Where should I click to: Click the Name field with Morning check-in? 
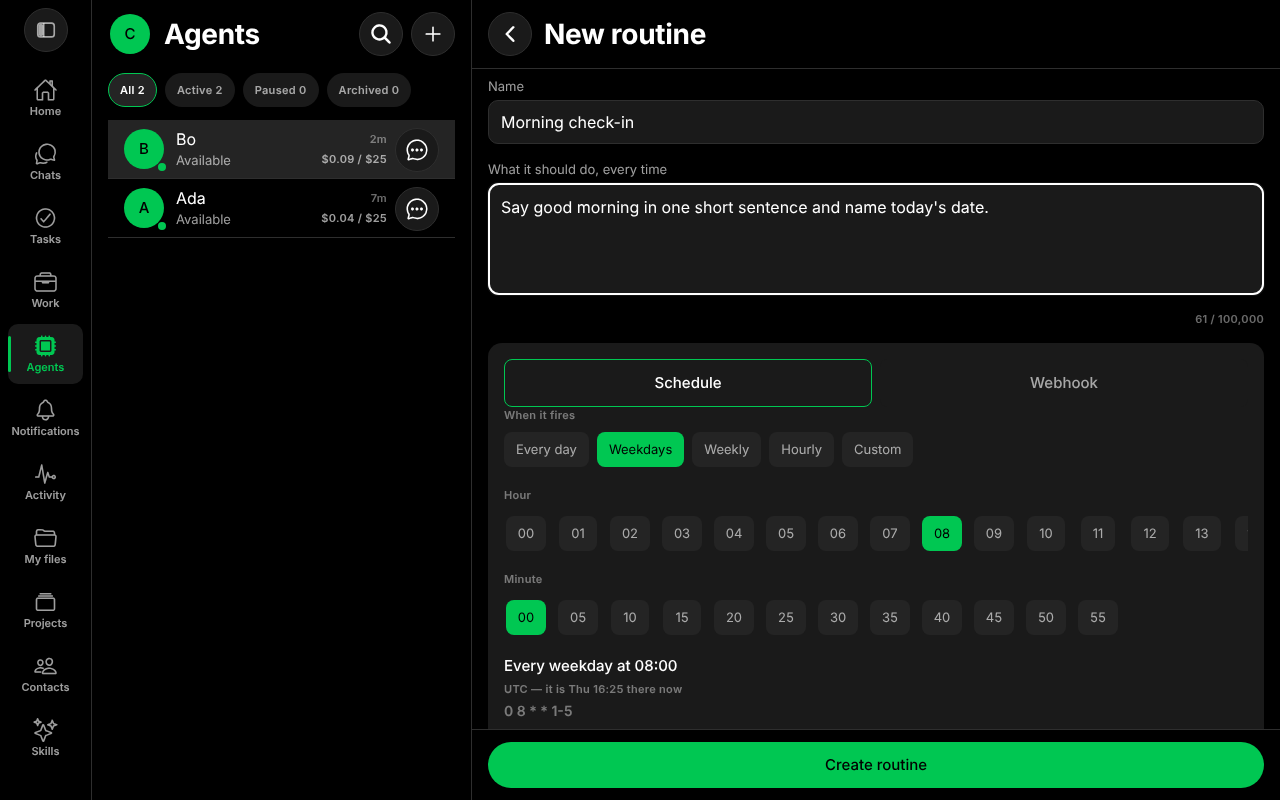tap(876, 122)
